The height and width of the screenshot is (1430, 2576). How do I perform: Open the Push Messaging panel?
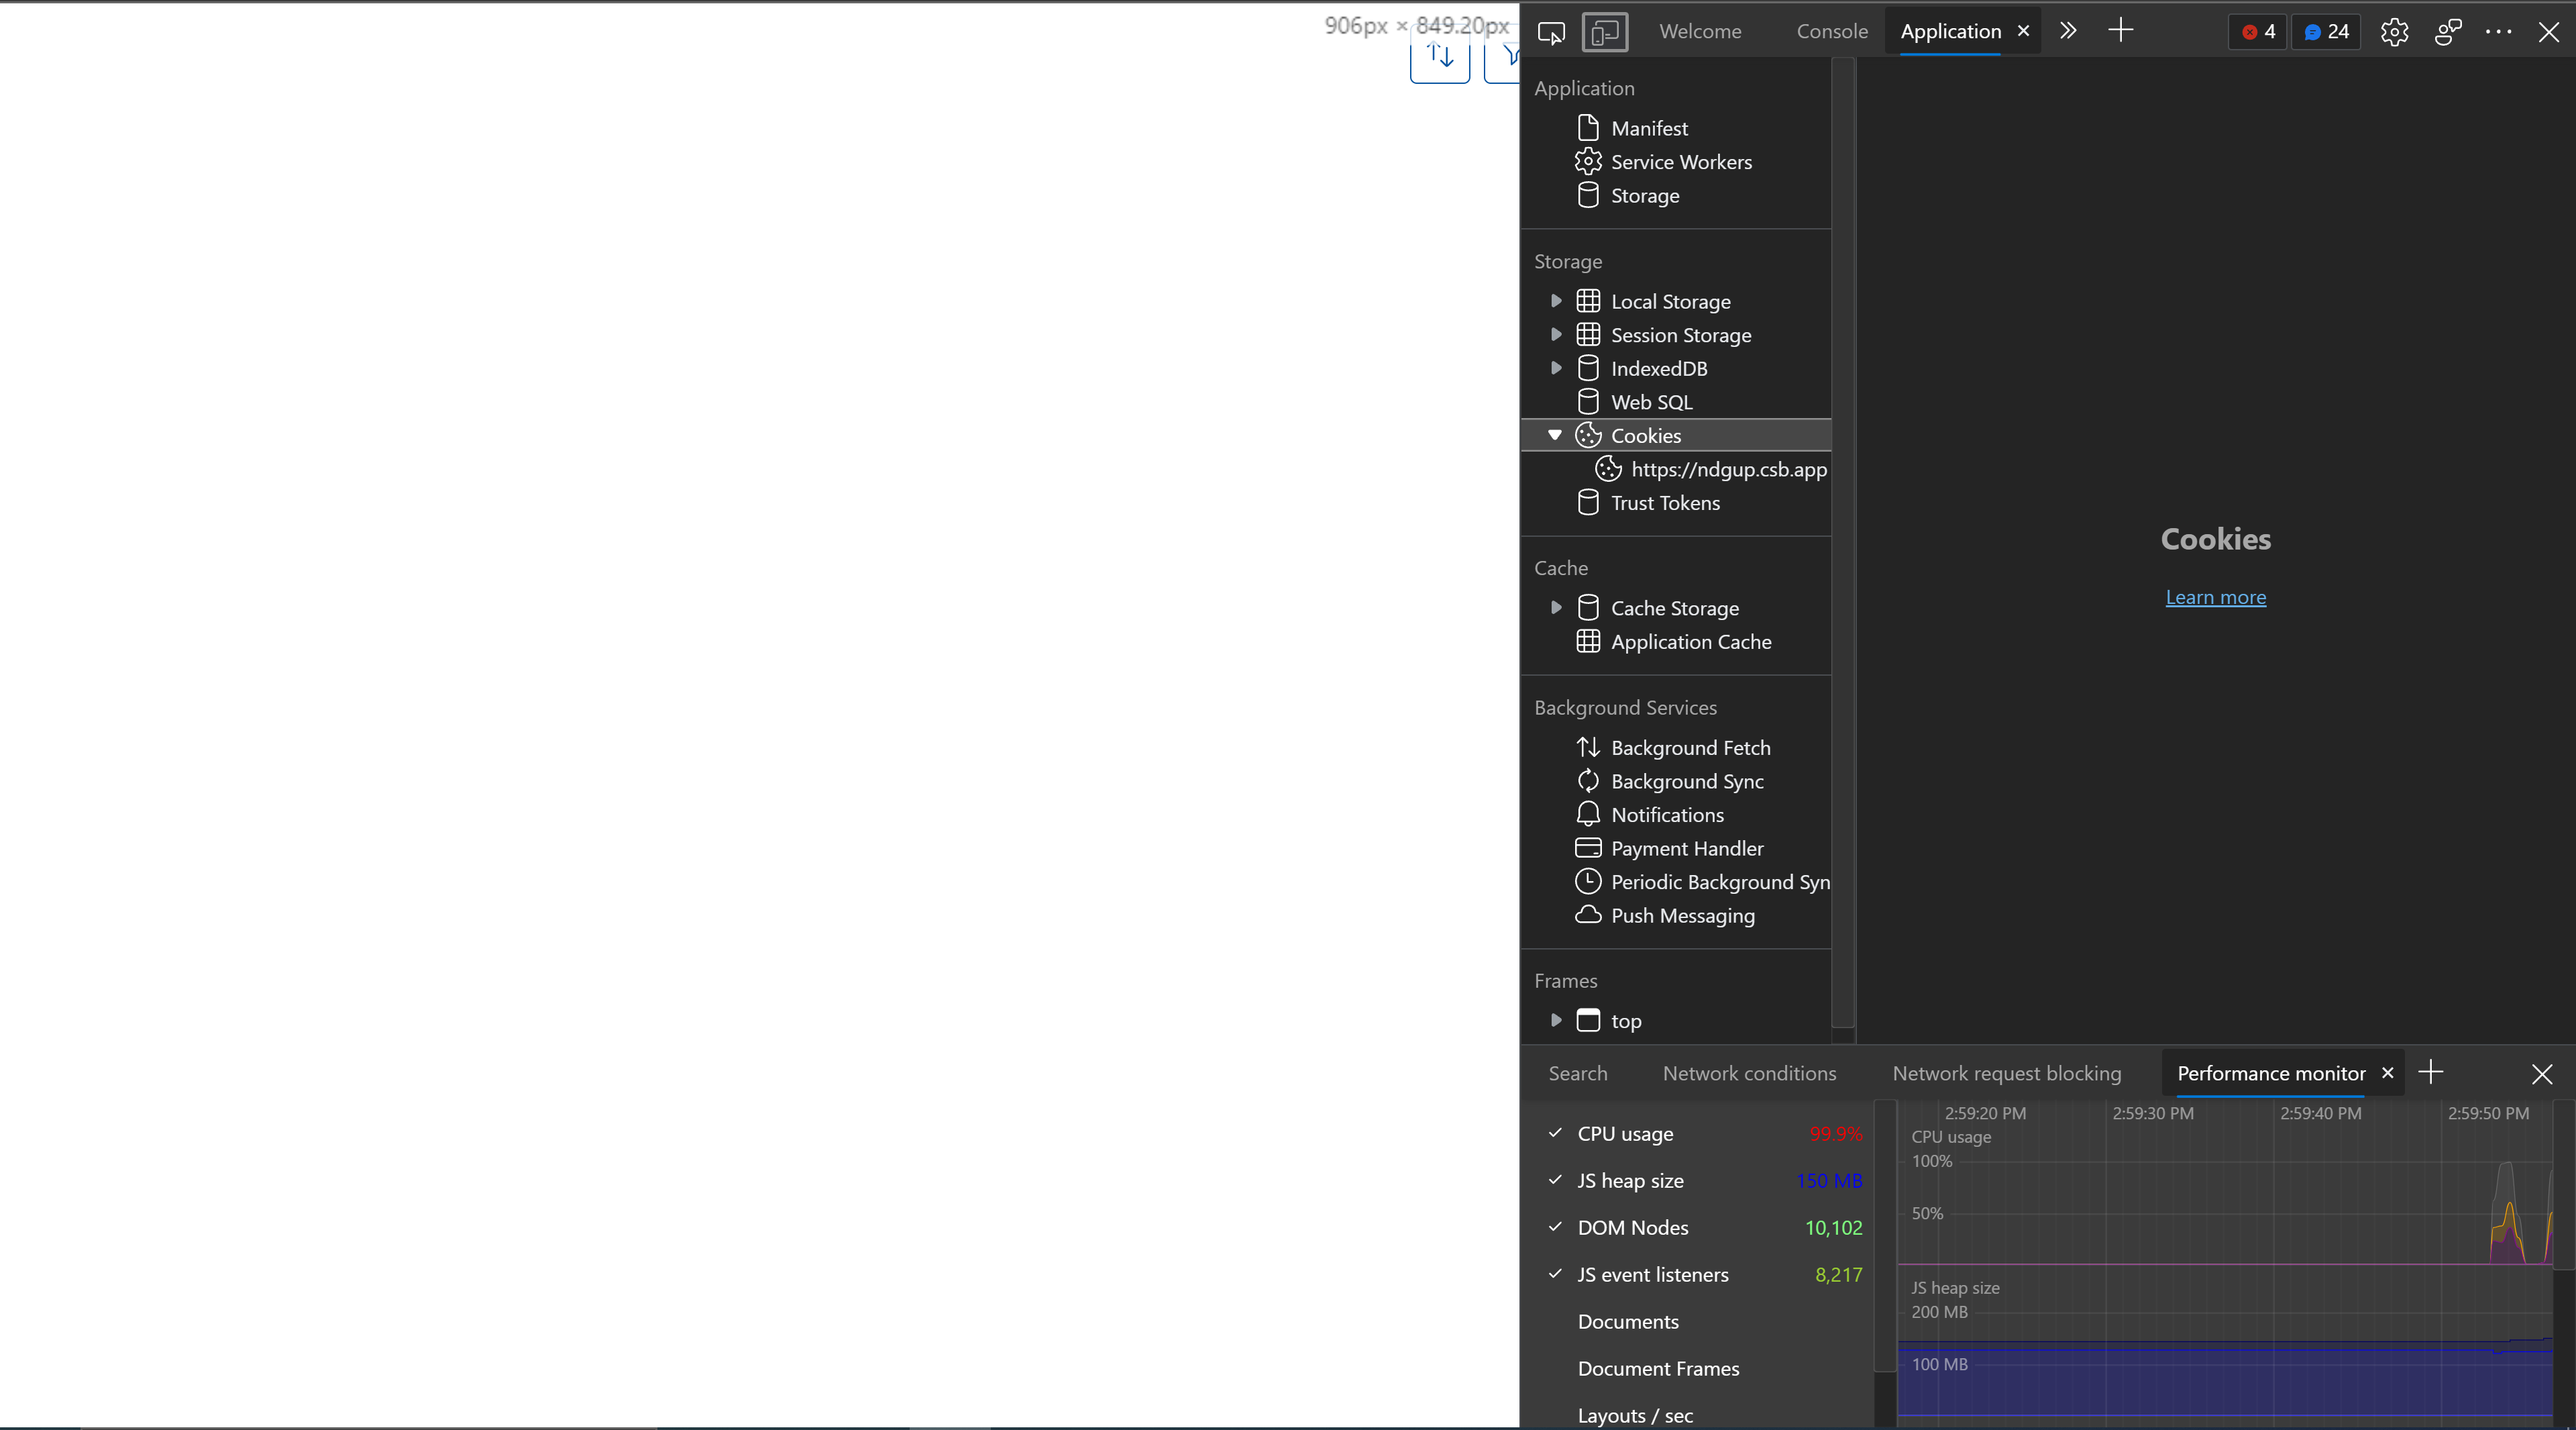(1681, 915)
